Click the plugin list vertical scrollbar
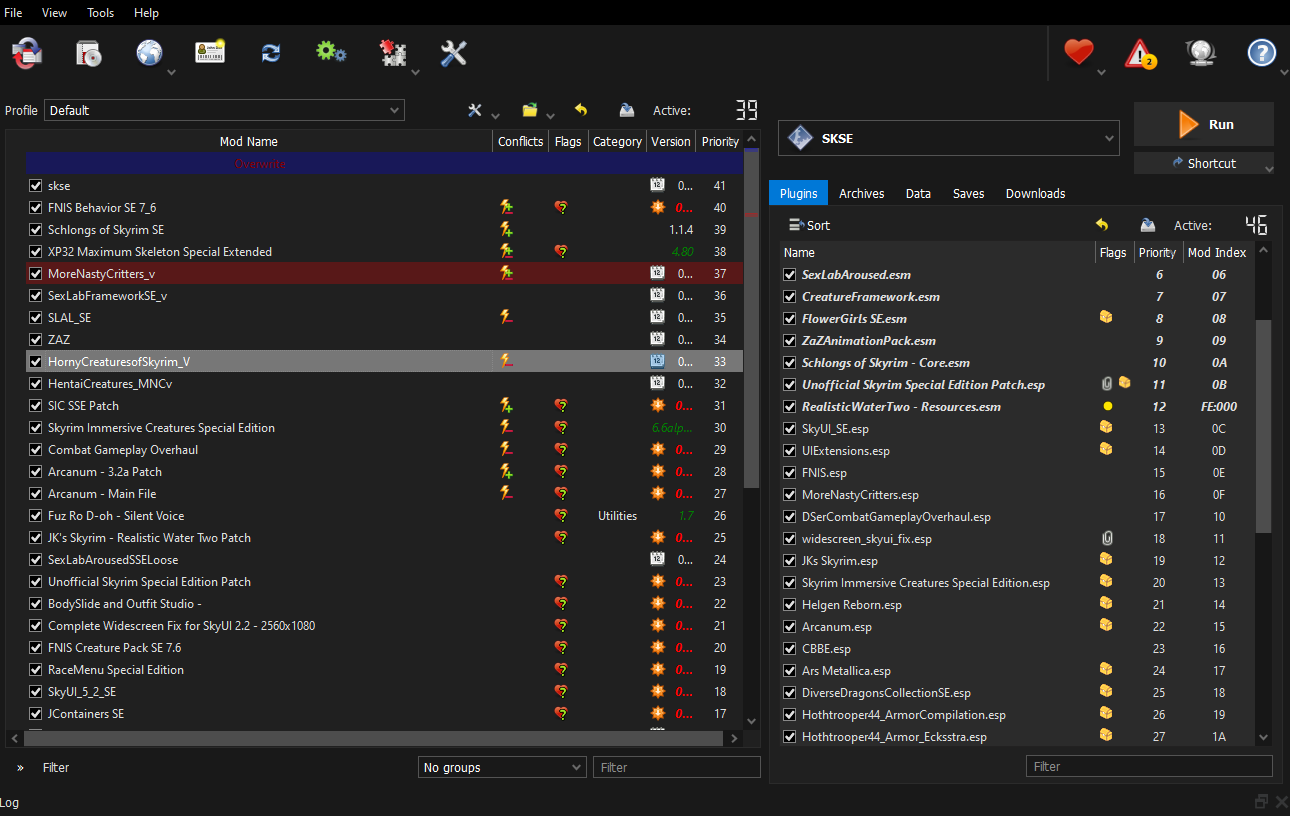Image resolution: width=1290 pixels, height=816 pixels. [x=1263, y=425]
